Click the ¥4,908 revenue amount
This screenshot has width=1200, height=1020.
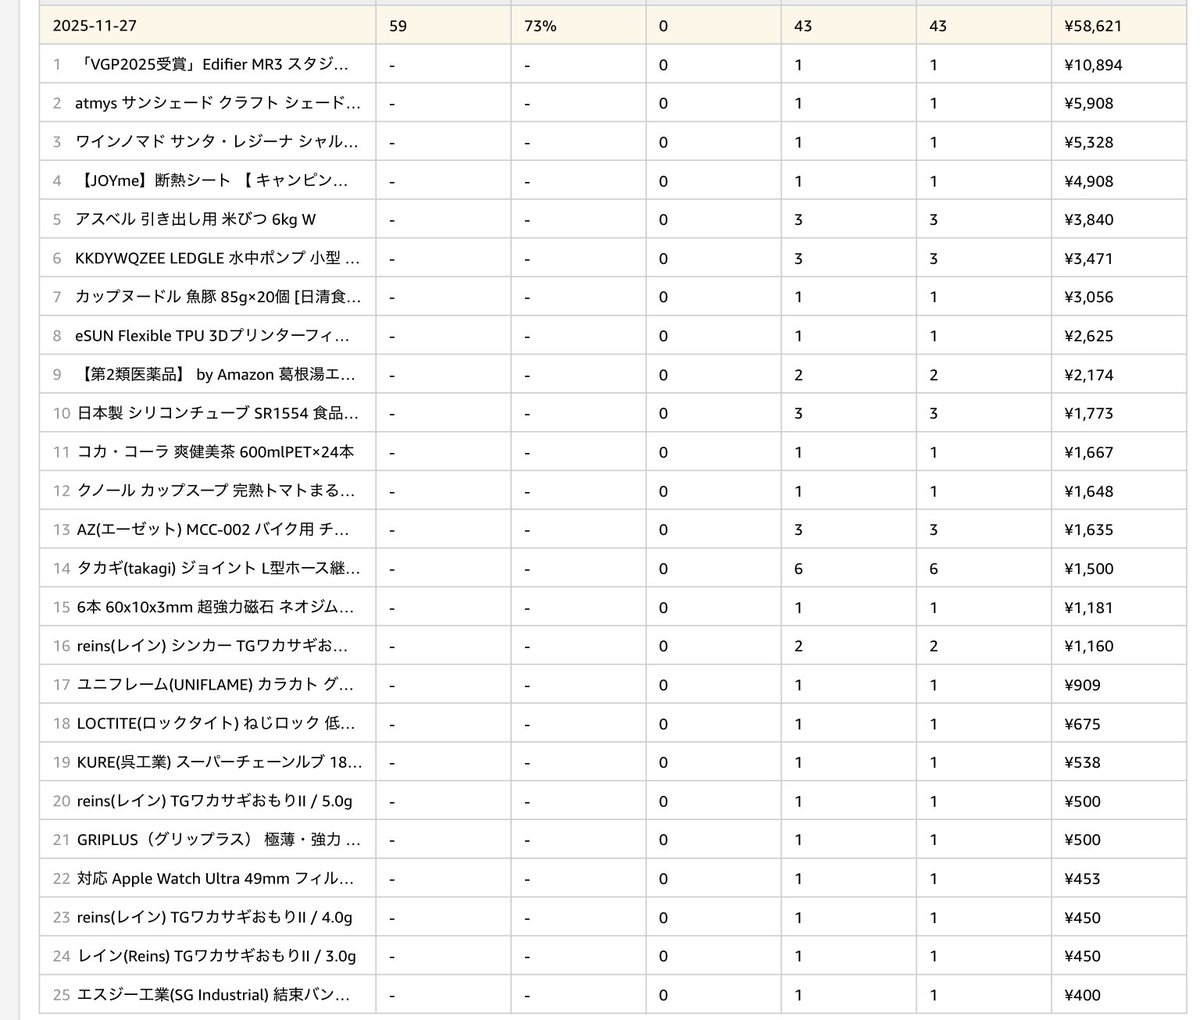click(x=1090, y=181)
